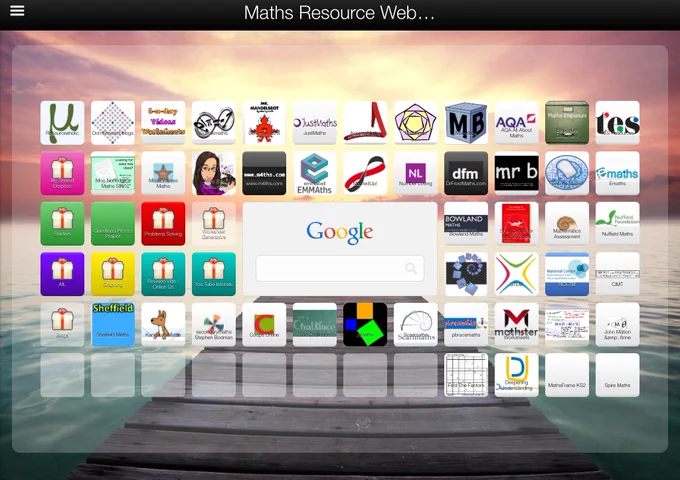This screenshot has width=680, height=480.
Task: Open the four-colour X logo tile
Action: pos(517,274)
